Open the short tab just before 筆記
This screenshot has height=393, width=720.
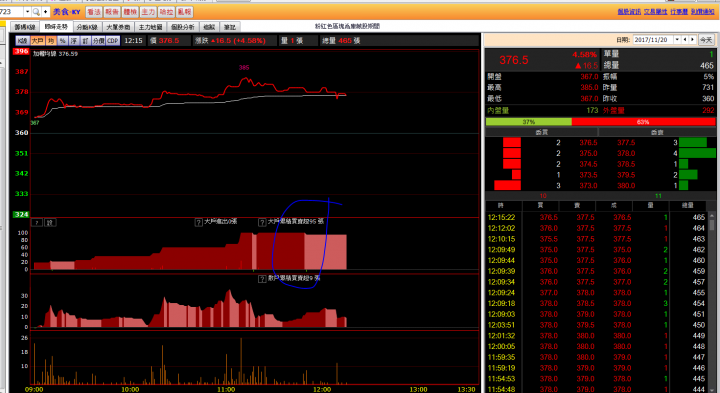click(209, 27)
